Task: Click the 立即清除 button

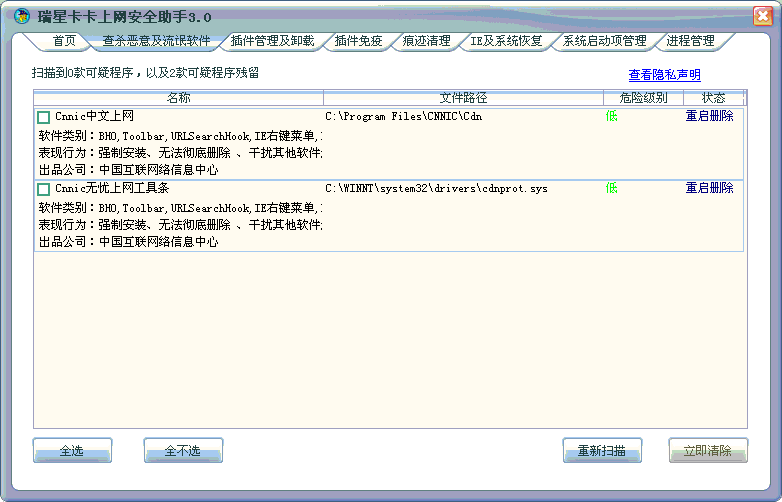Action: pyautogui.click(x=708, y=451)
